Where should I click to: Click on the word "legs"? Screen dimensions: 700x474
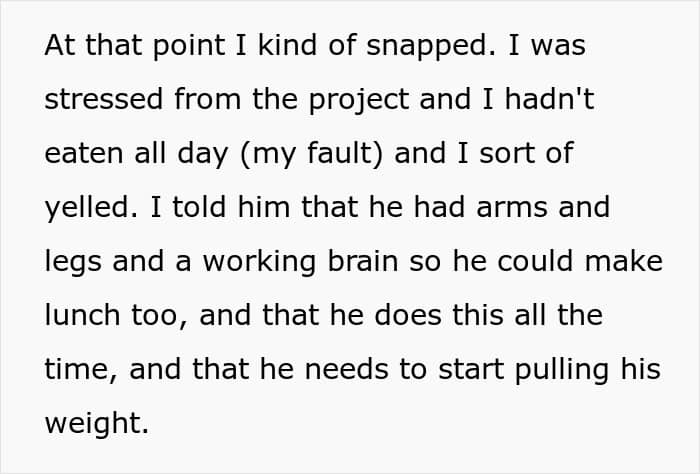click(73, 263)
